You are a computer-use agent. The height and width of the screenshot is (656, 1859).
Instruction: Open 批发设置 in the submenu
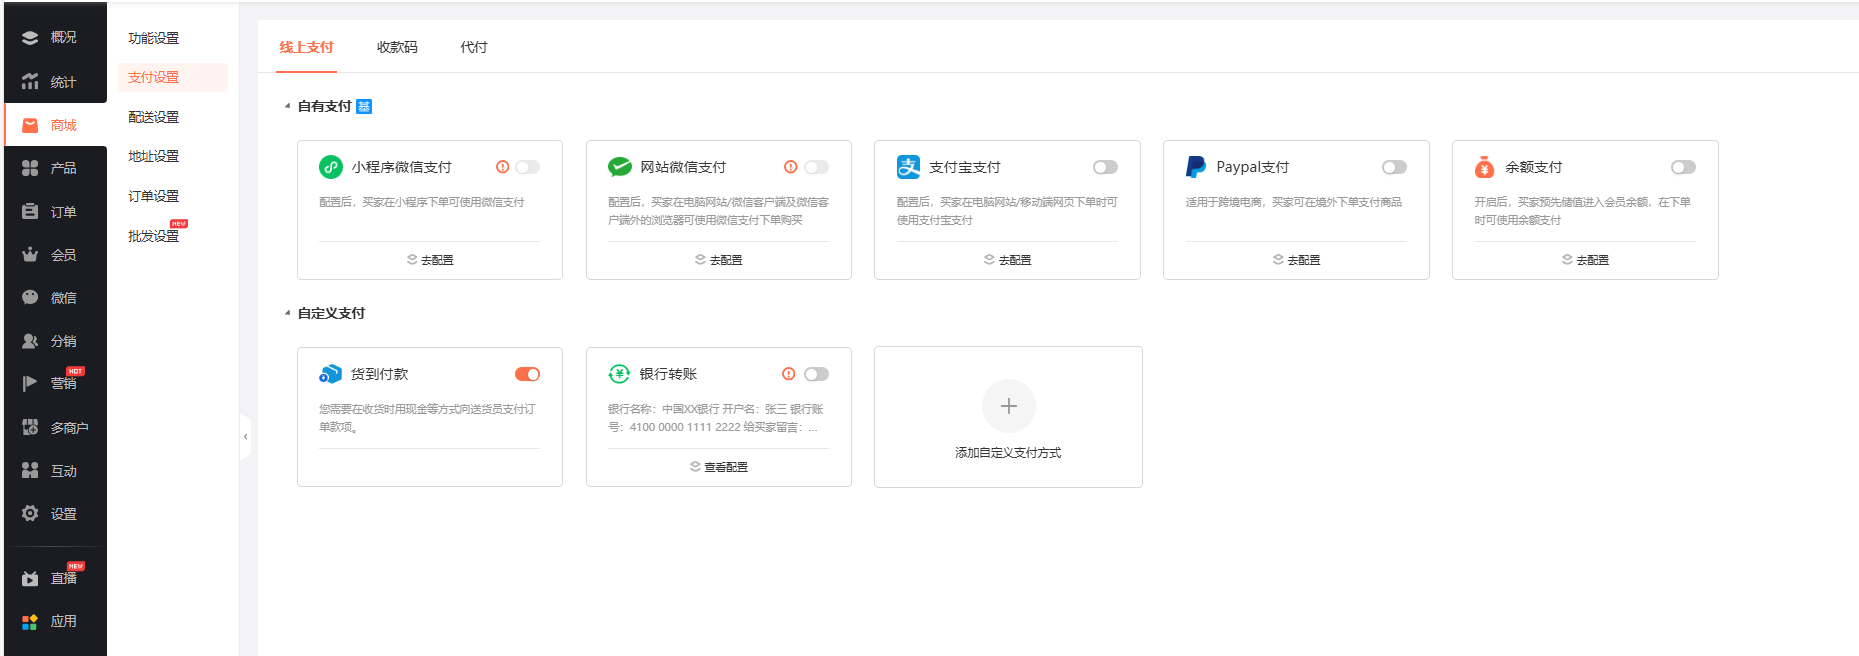[154, 236]
